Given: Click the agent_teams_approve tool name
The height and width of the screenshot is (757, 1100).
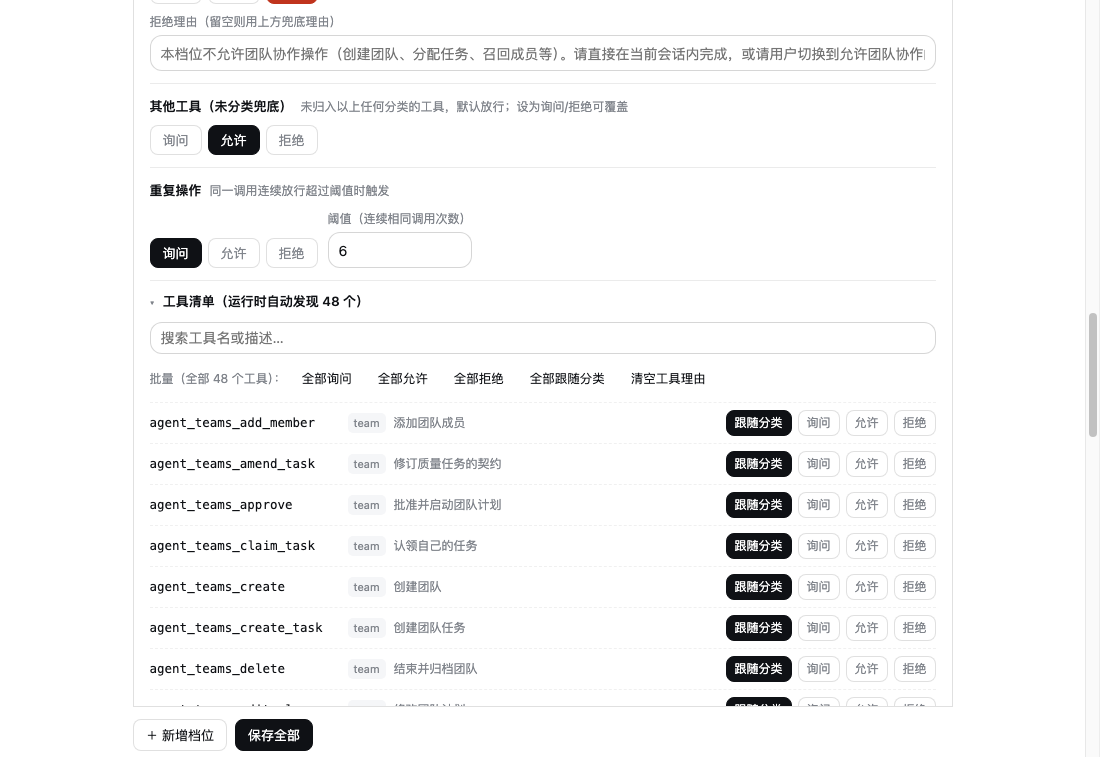Looking at the screenshot, I should [x=221, y=505].
